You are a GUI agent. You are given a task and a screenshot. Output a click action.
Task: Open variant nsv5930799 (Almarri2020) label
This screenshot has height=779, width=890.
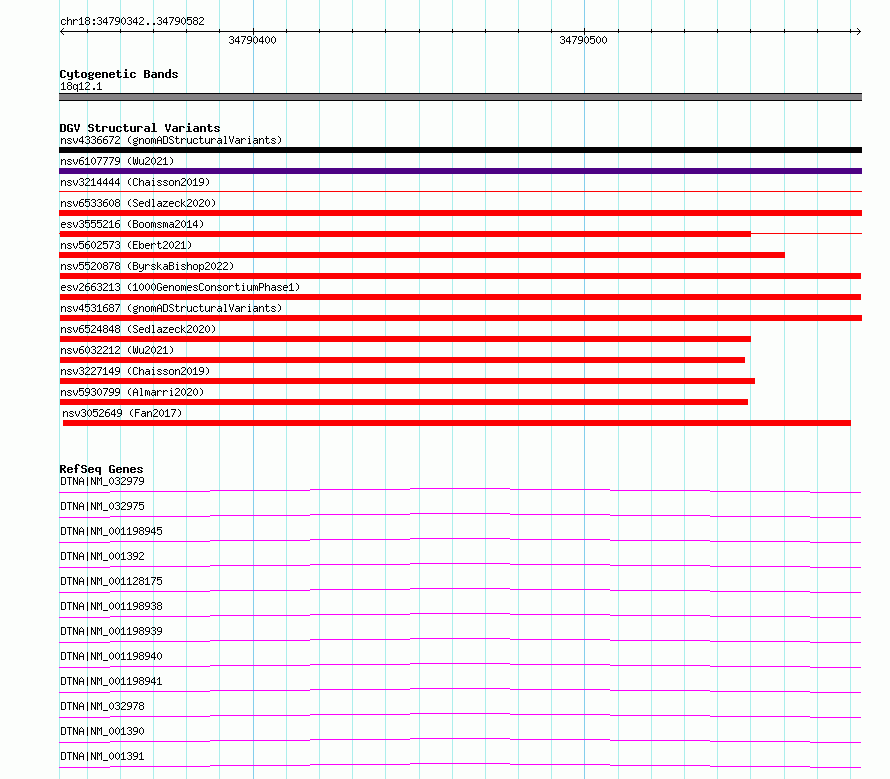click(x=132, y=392)
